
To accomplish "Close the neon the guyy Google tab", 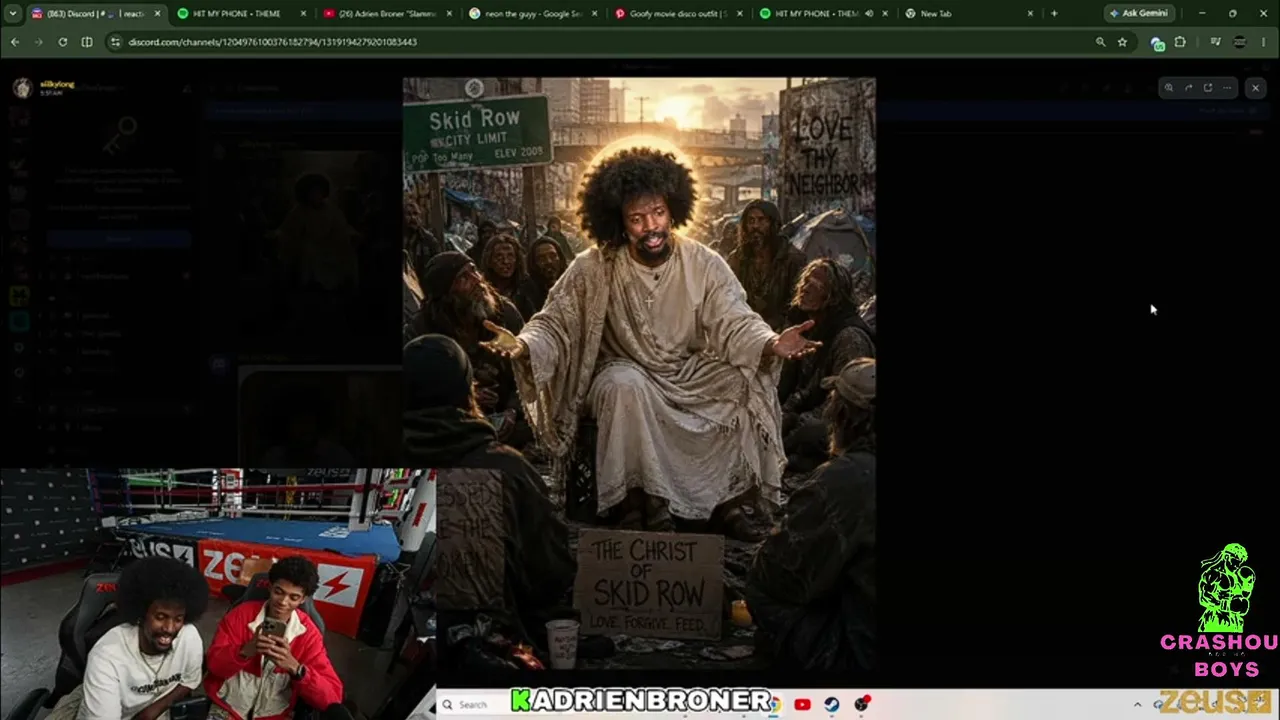I will (x=595, y=14).
